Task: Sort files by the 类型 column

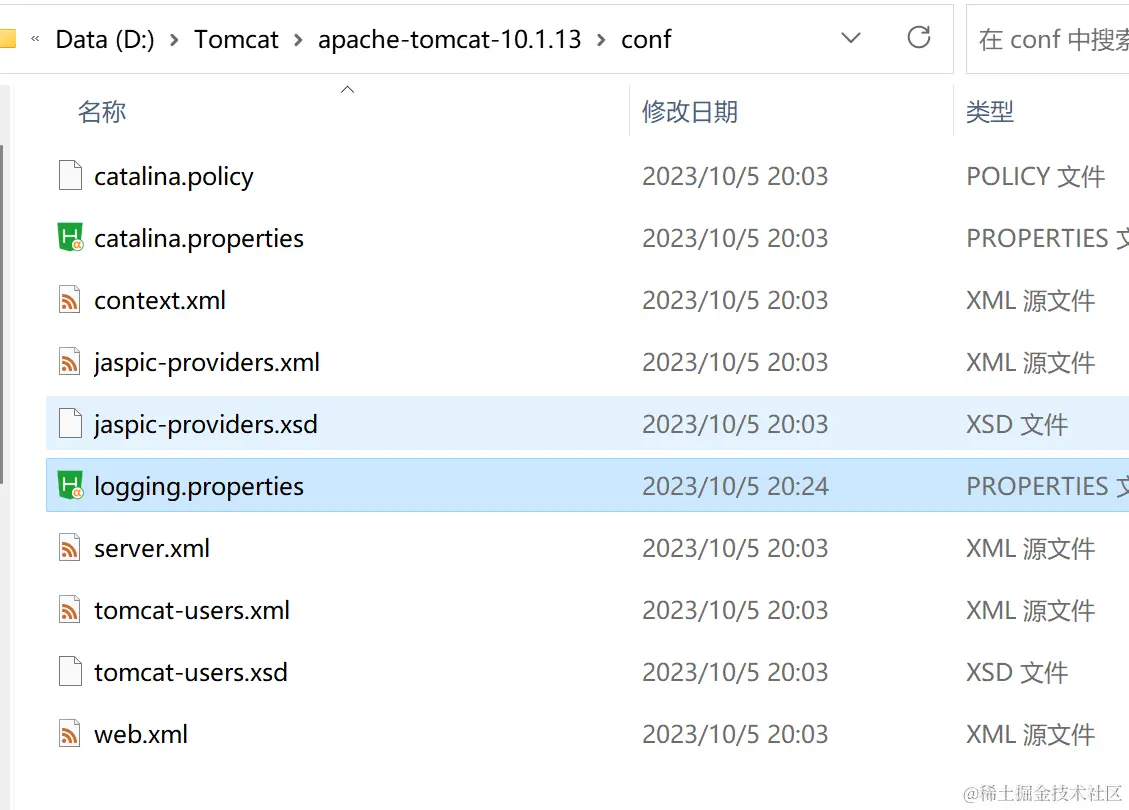Action: coord(989,112)
